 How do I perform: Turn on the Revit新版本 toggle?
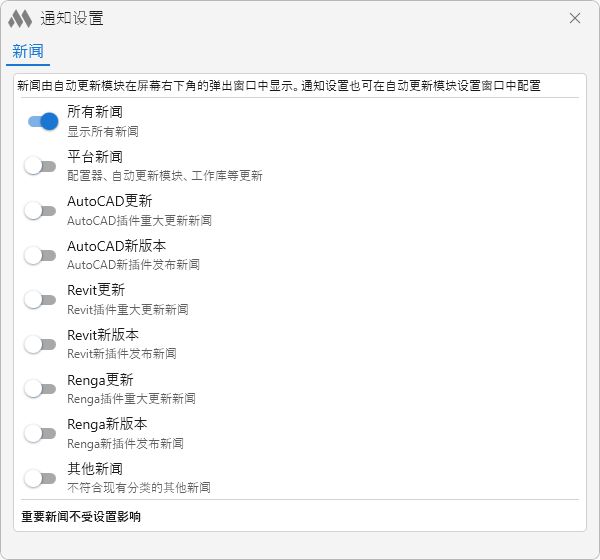click(x=40, y=344)
